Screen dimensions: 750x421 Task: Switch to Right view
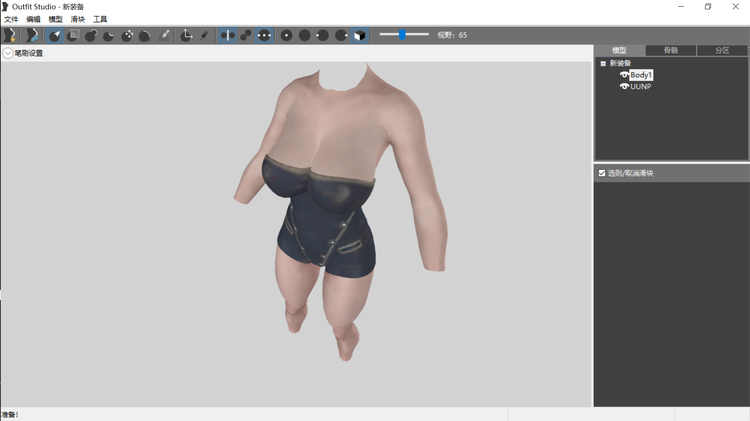(x=341, y=35)
